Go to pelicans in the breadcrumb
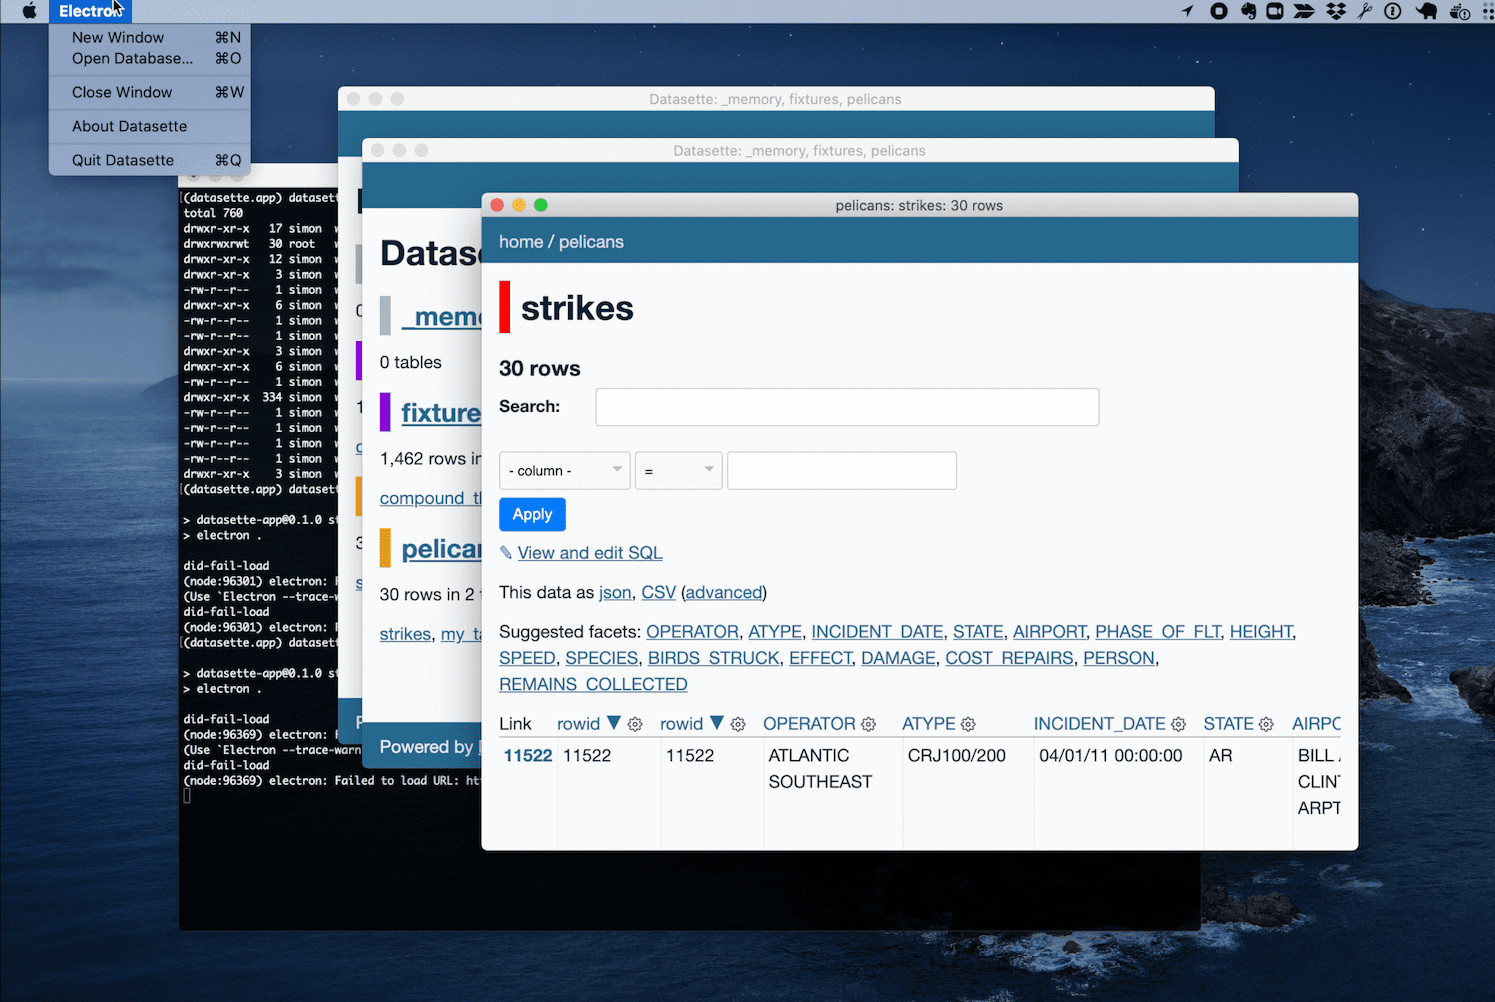1495x1002 pixels. pyautogui.click(x=591, y=242)
